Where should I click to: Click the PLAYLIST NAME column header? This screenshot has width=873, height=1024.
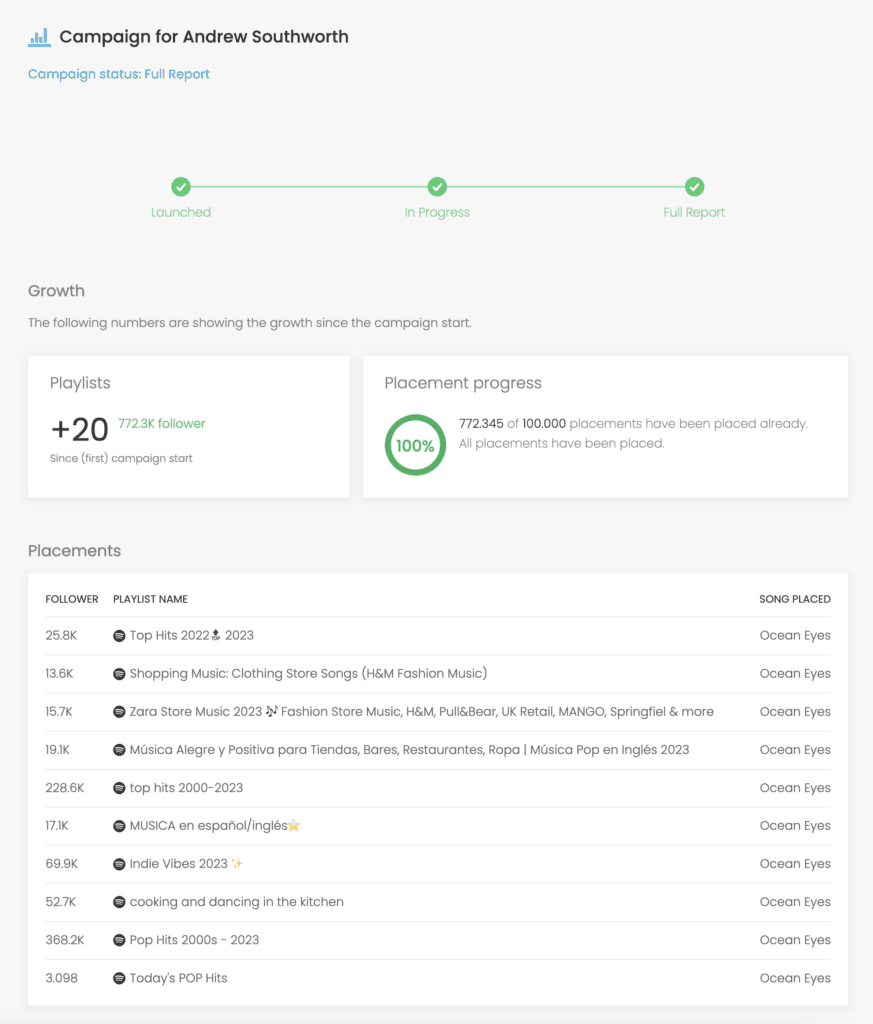[150, 599]
